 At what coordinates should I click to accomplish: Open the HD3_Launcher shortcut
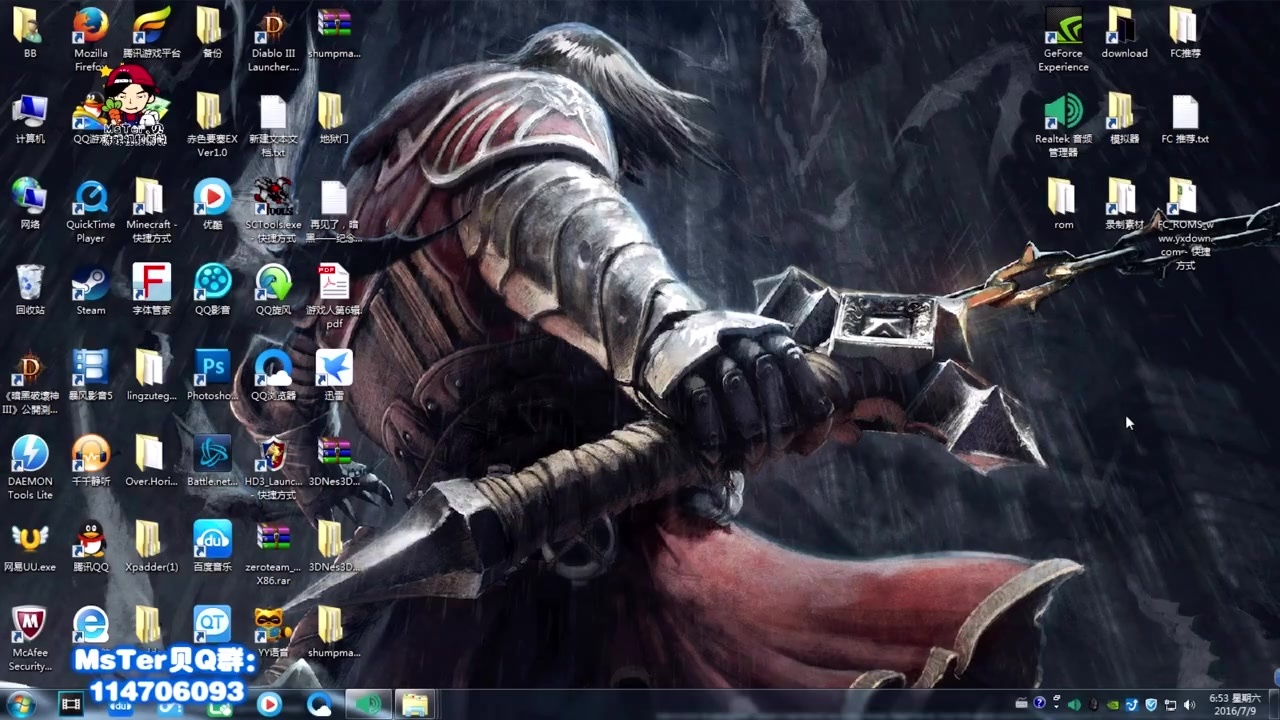coord(273,467)
